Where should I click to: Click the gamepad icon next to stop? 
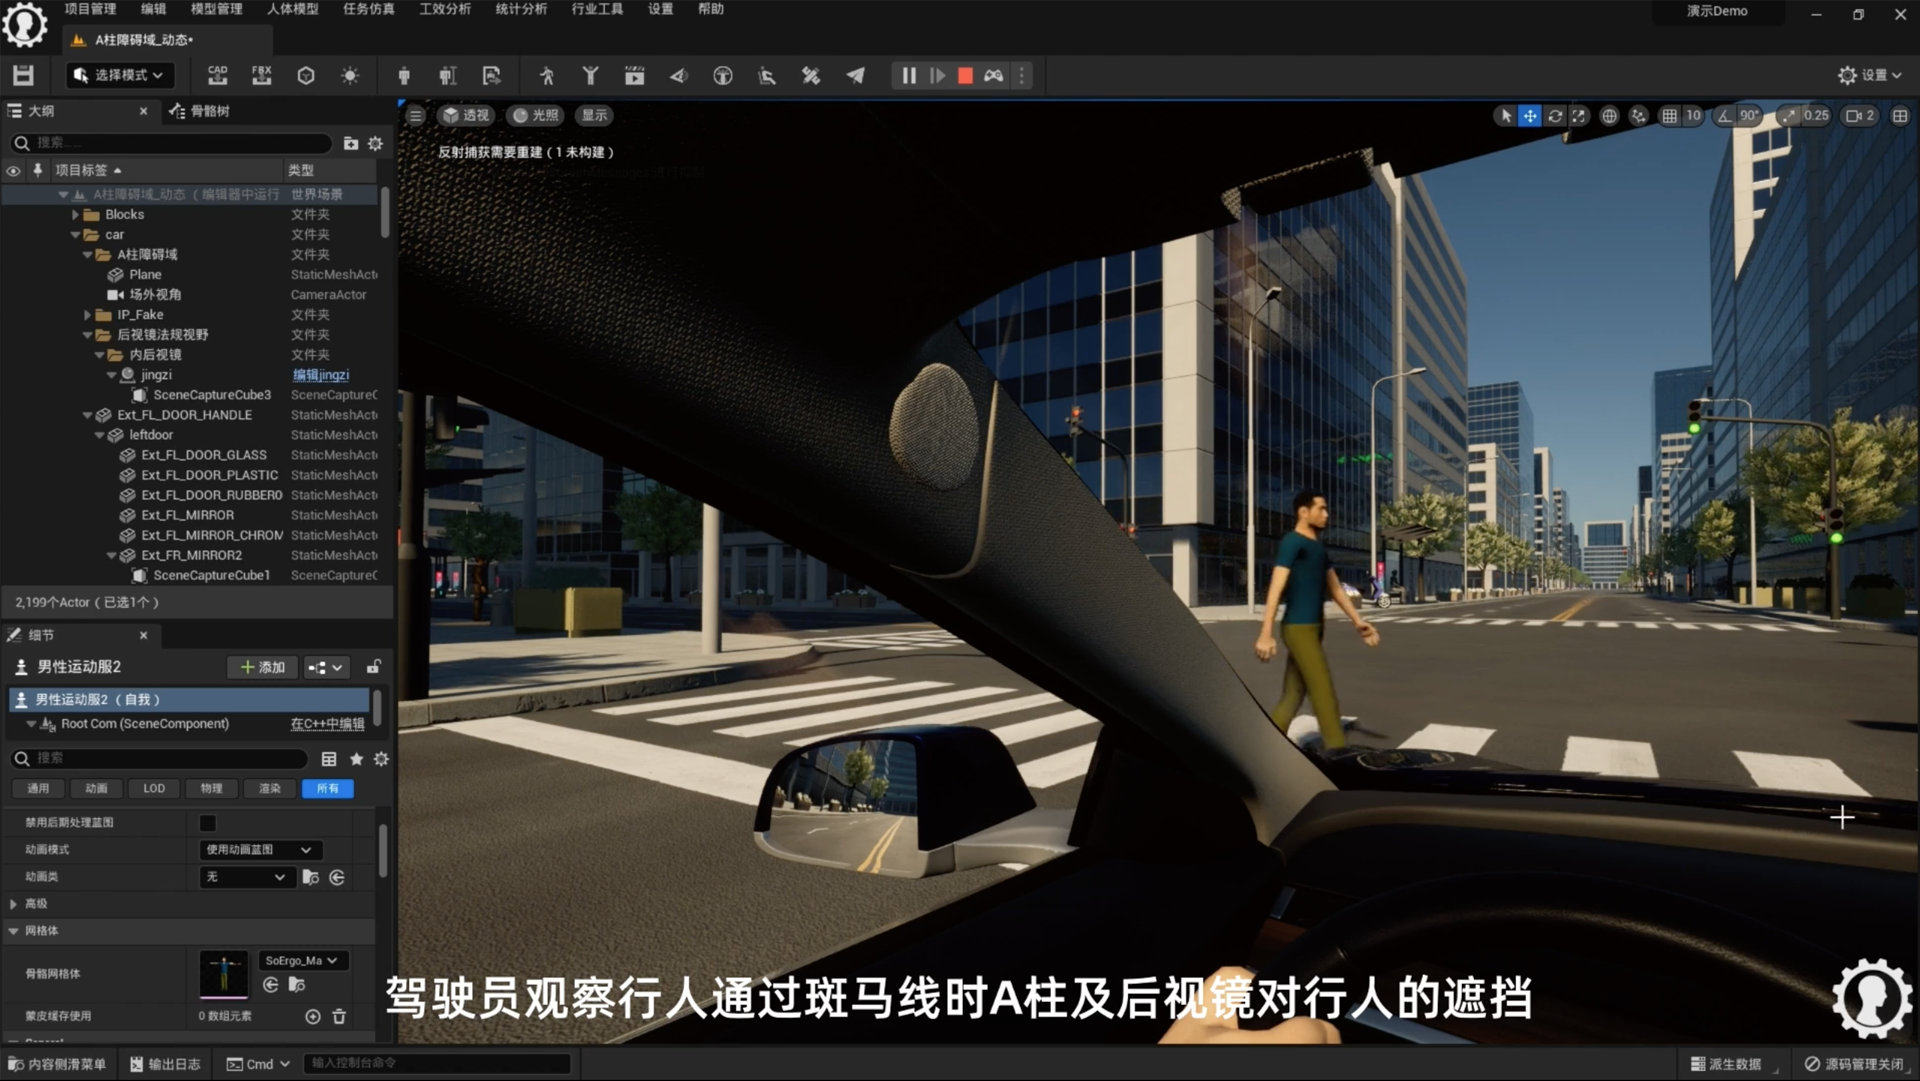tap(993, 75)
